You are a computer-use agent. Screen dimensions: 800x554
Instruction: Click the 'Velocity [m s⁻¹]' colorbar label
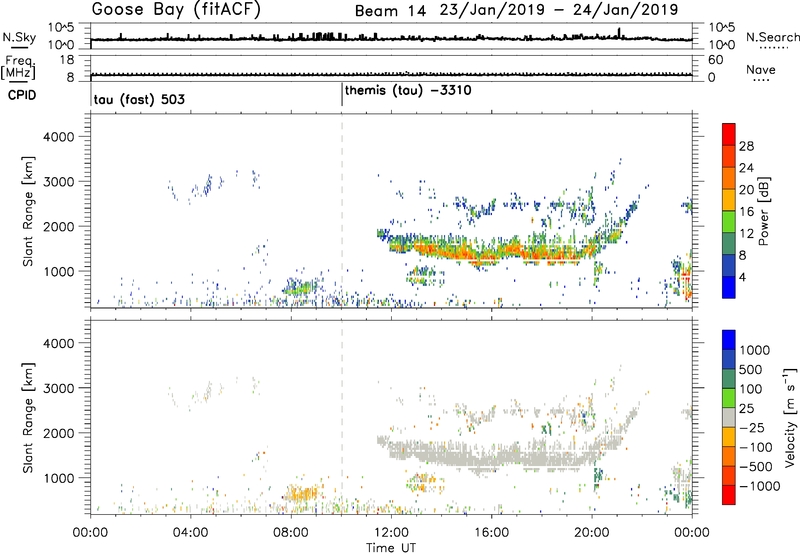tap(790, 418)
